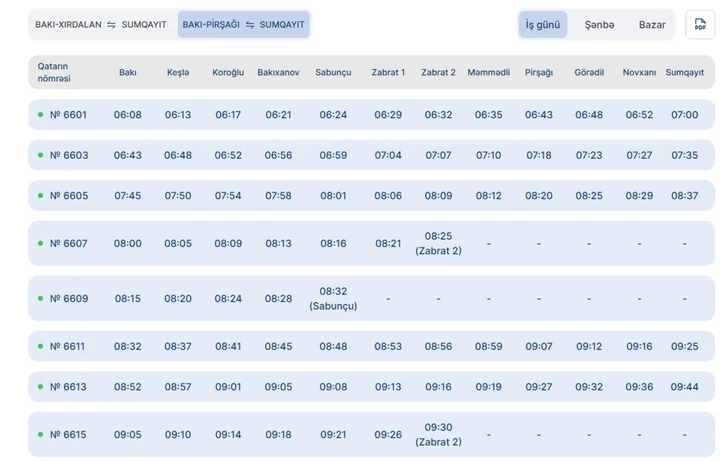This screenshot has height=462, width=728.
Task: Click the Sumqayıt column header
Action: pos(684,72)
